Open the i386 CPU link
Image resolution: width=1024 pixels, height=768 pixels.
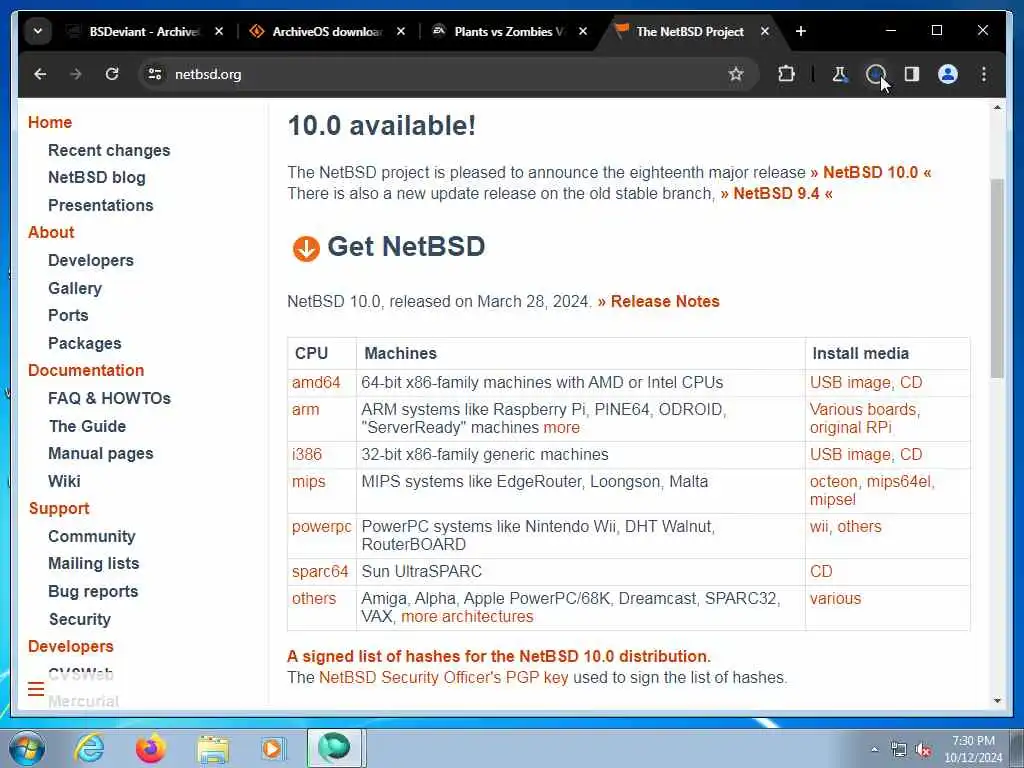tap(307, 455)
